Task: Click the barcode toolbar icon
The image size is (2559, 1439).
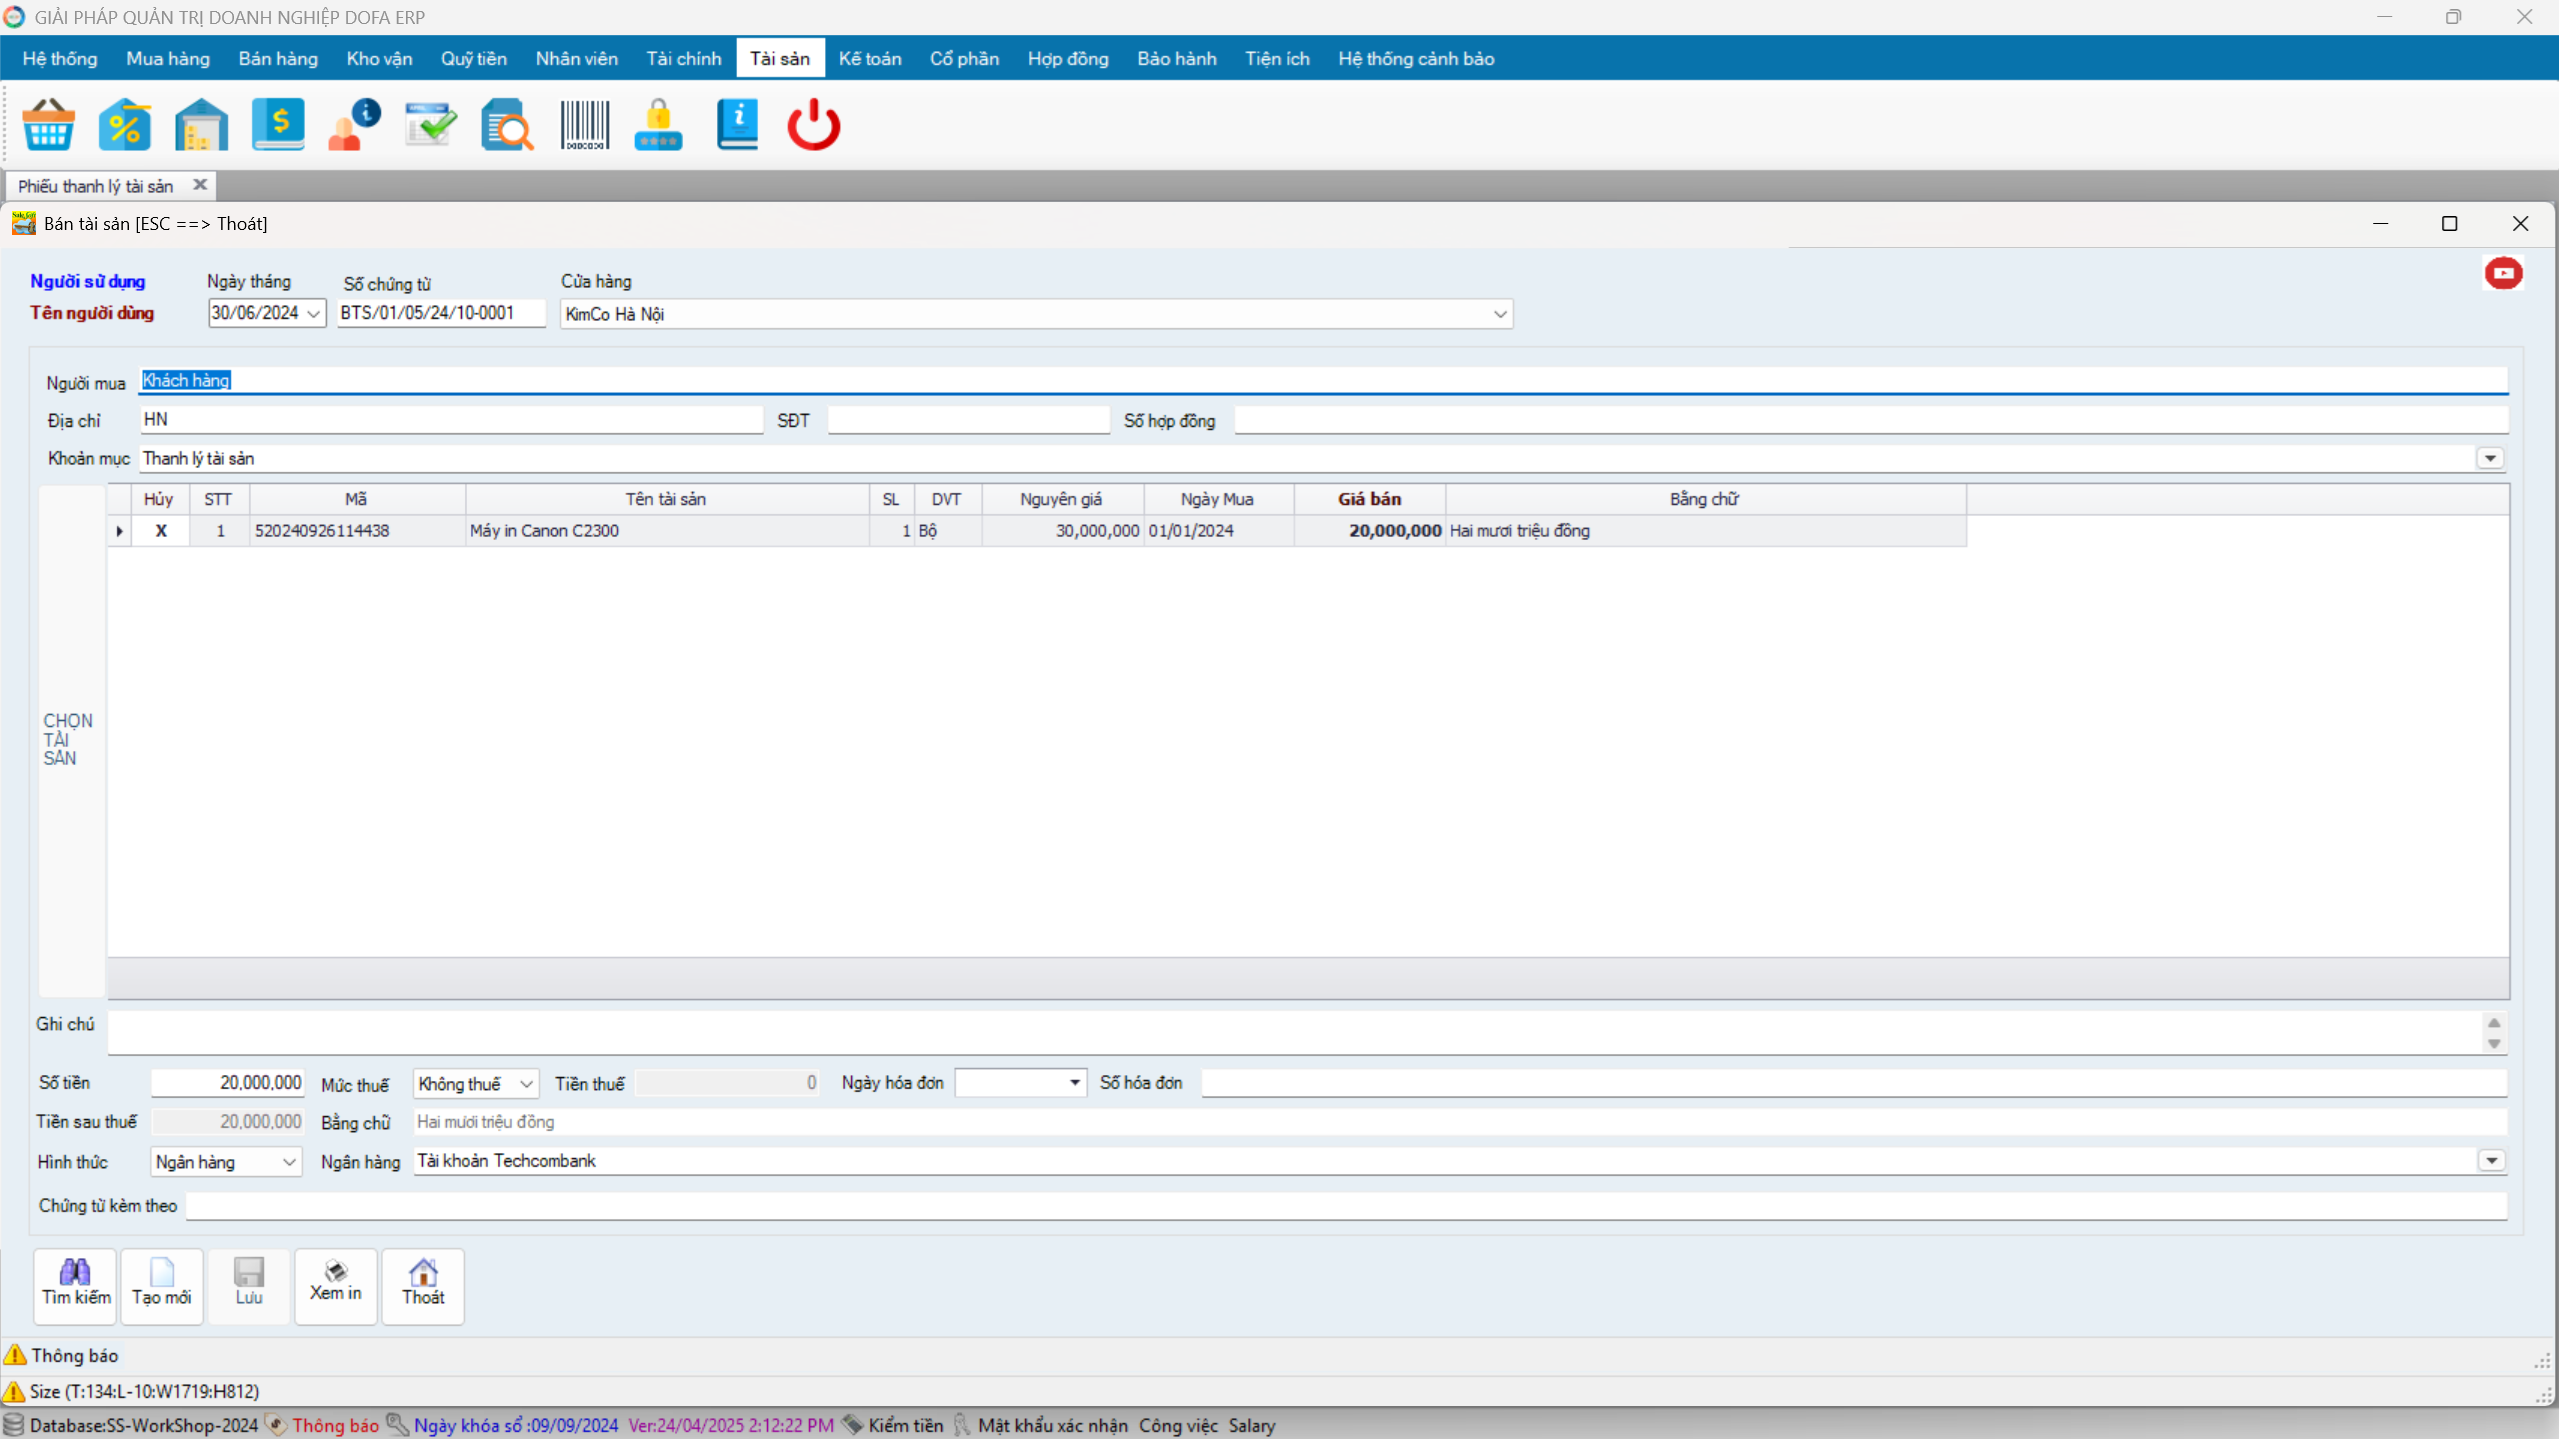Action: point(584,125)
